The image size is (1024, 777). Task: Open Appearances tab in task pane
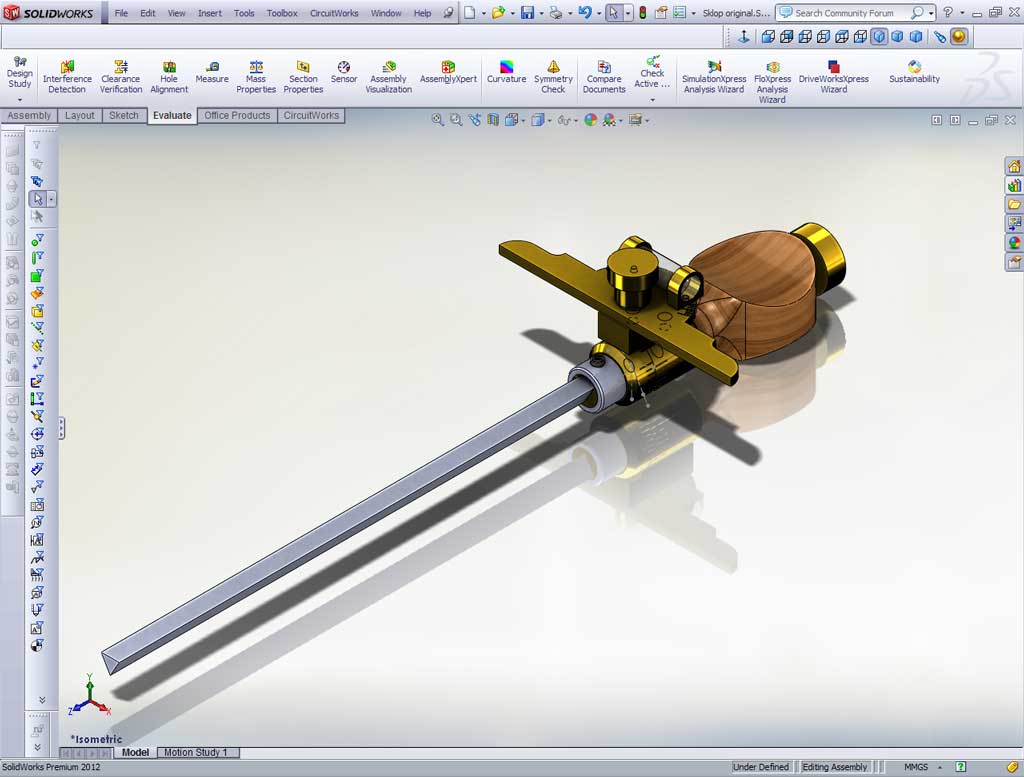[1014, 243]
